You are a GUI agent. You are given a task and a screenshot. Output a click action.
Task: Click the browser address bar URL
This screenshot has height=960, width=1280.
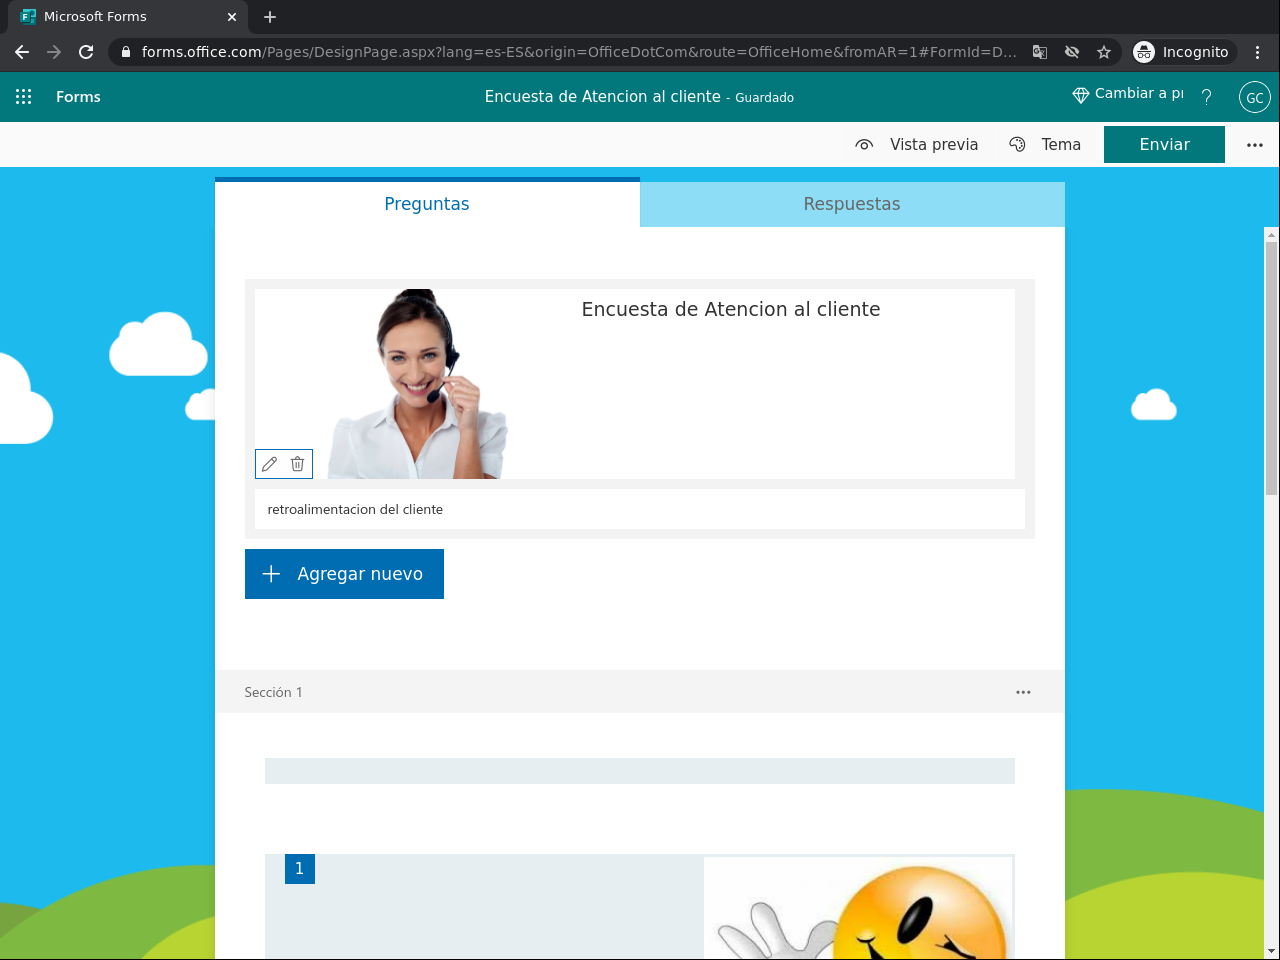click(579, 52)
